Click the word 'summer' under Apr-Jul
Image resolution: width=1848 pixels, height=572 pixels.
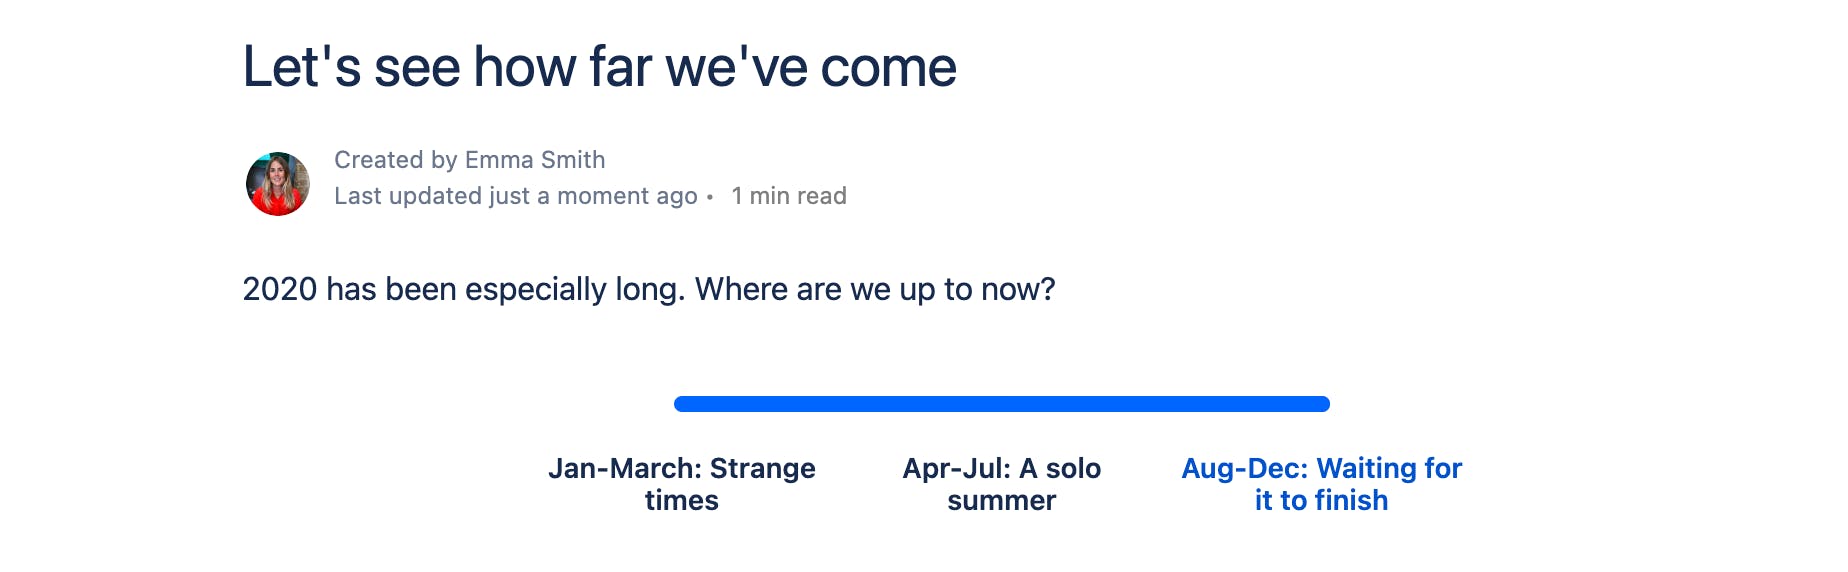point(1001,501)
